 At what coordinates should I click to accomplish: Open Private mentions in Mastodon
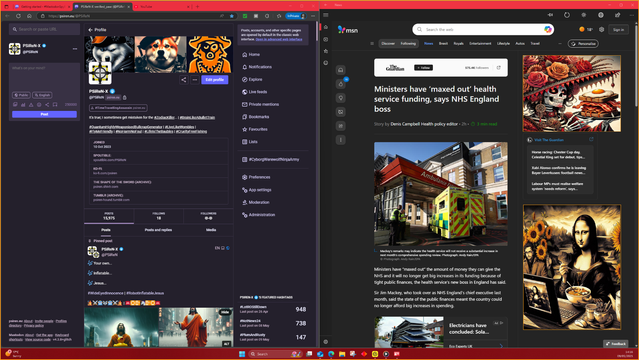tap(260, 104)
